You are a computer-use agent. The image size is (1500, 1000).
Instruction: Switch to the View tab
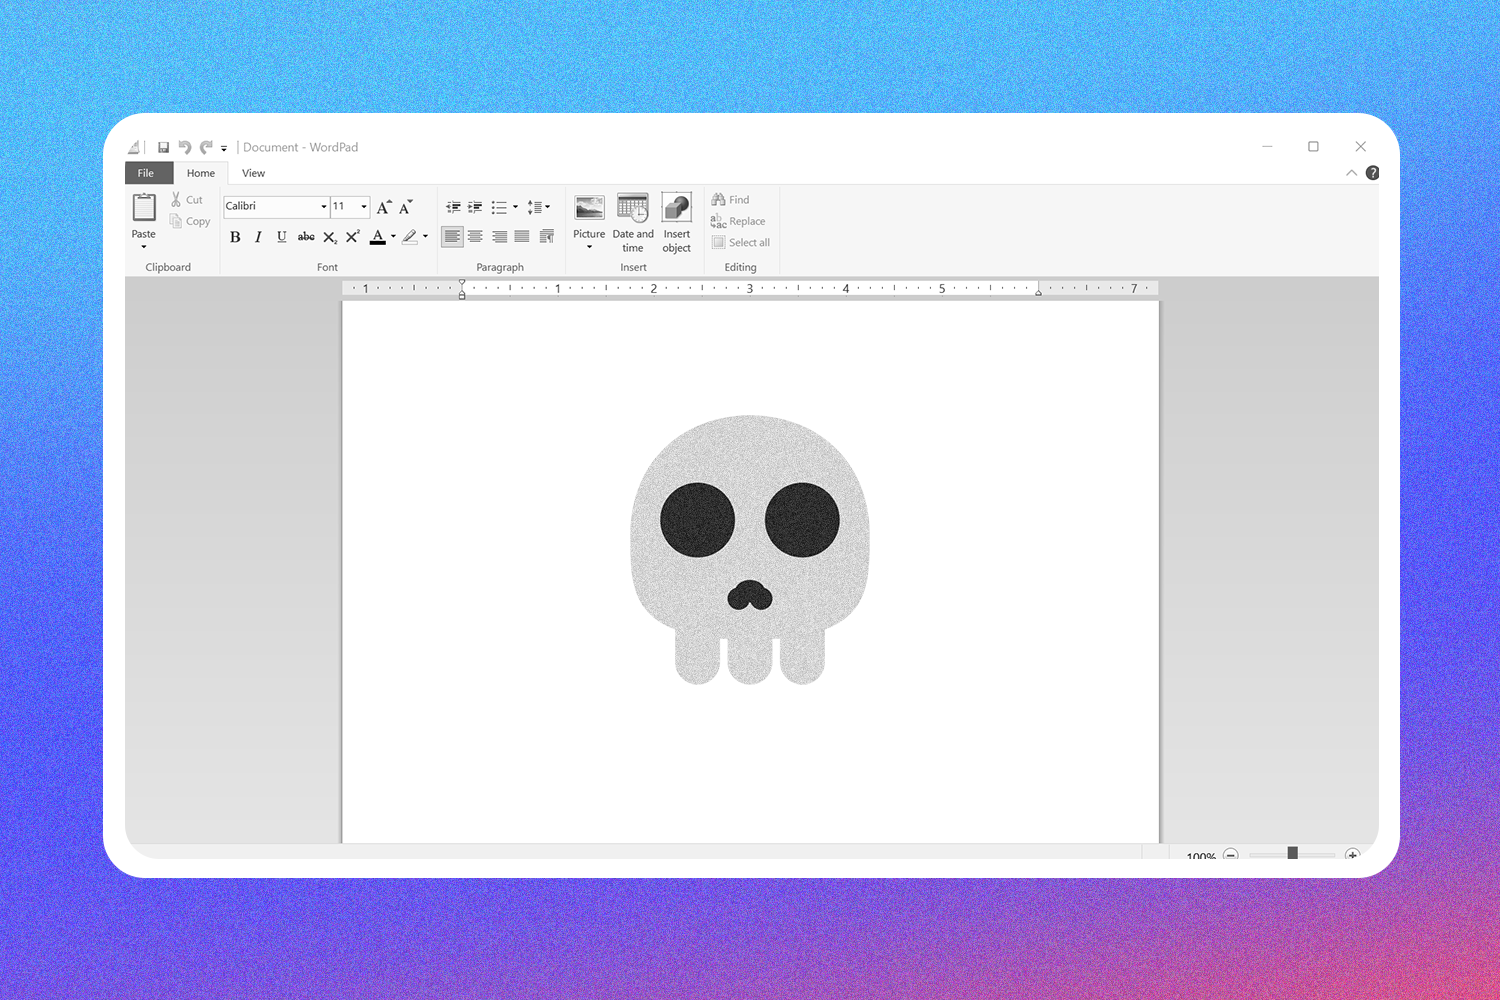[x=253, y=173]
